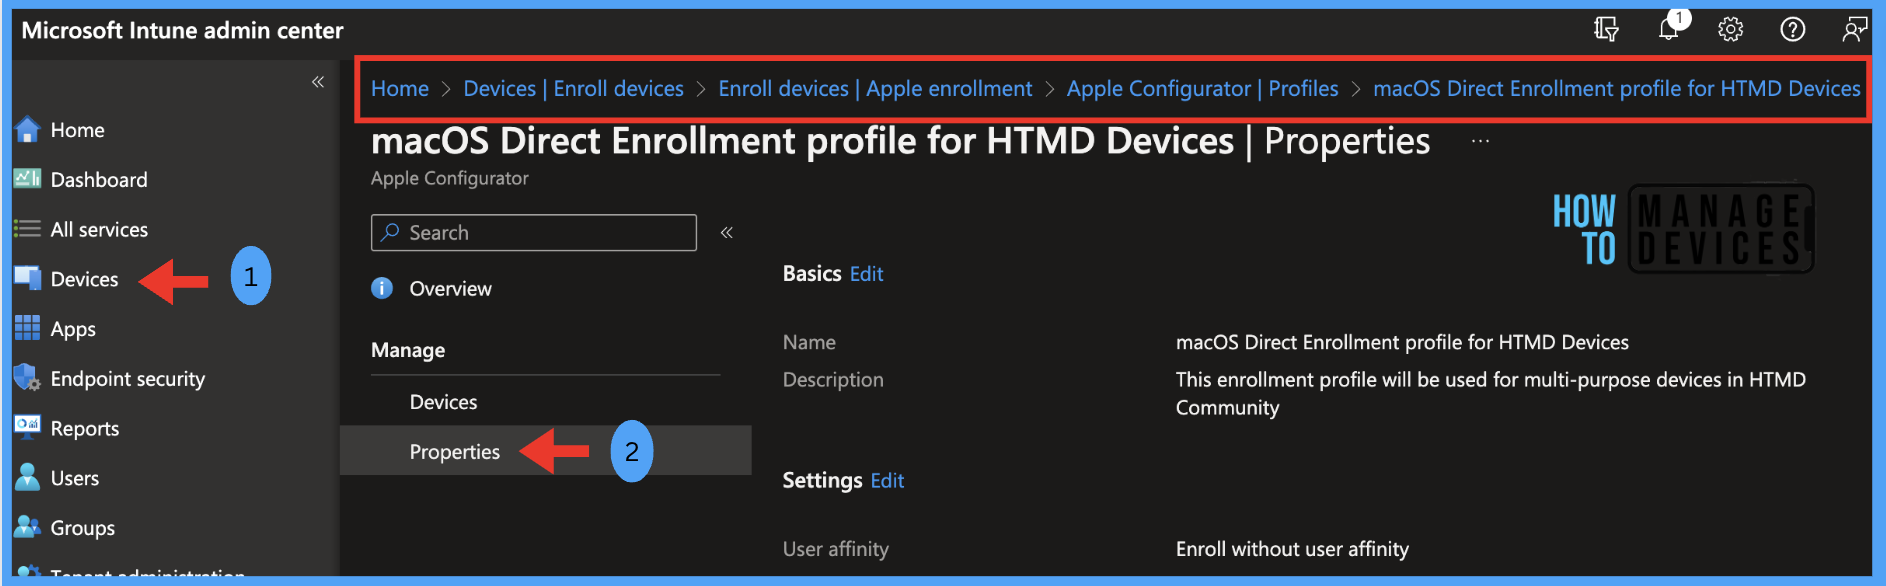The width and height of the screenshot is (1886, 586).
Task: Open the notifications bell
Action: click(x=1669, y=29)
